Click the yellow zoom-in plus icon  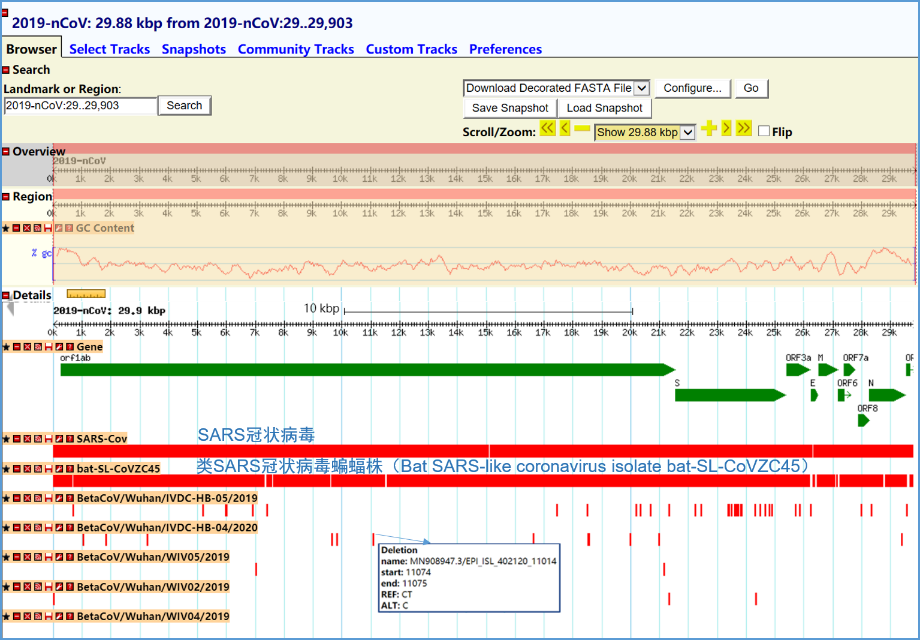click(x=709, y=128)
